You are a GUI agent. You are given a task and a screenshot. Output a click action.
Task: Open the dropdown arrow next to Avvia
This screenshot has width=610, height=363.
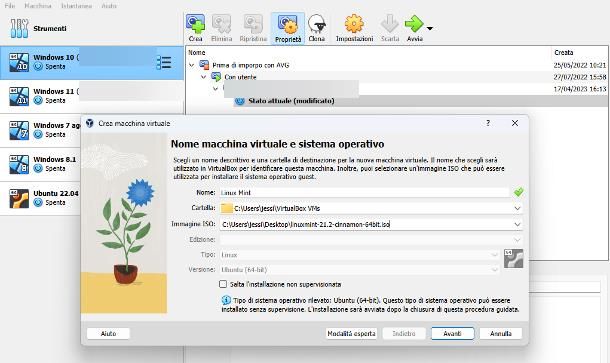coord(430,28)
